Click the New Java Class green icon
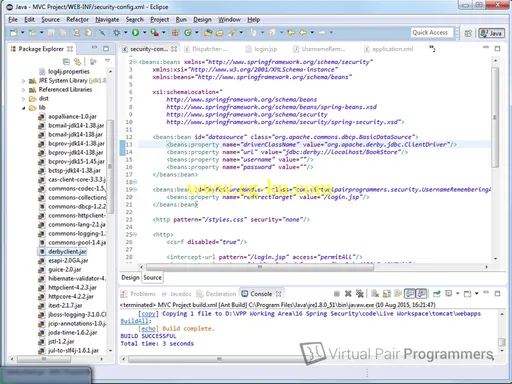Viewport: 512px width, 384px height. pyautogui.click(x=188, y=32)
